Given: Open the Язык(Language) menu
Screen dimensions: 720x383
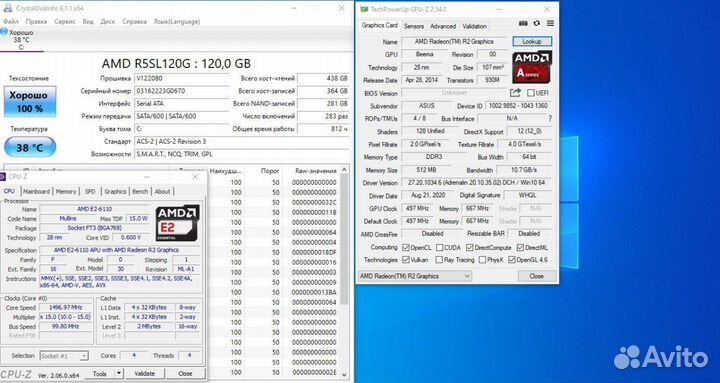Looking at the screenshot, I should tap(177, 22).
